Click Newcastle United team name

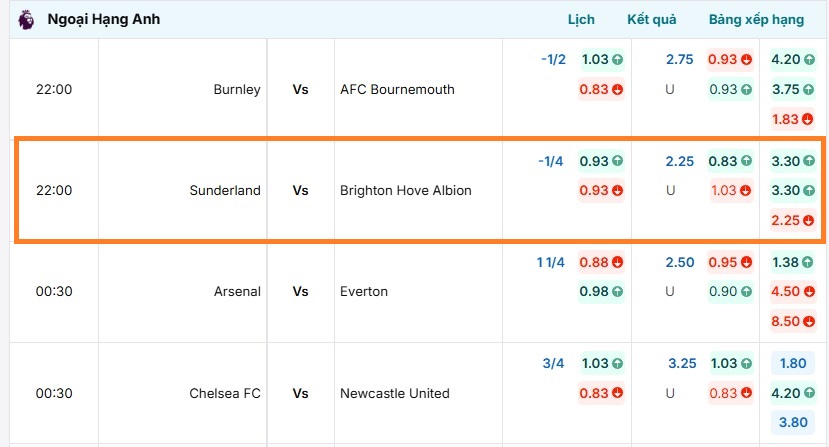coord(394,393)
